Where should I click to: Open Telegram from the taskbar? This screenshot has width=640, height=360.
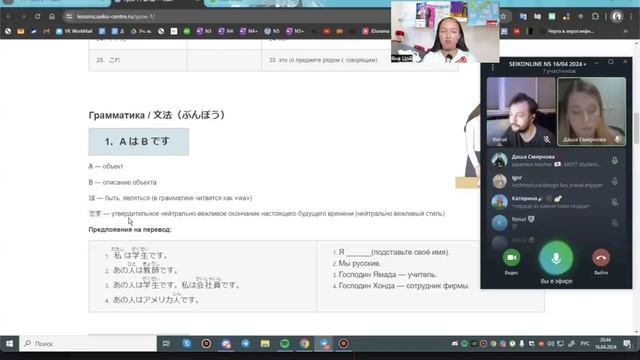(x=245, y=344)
